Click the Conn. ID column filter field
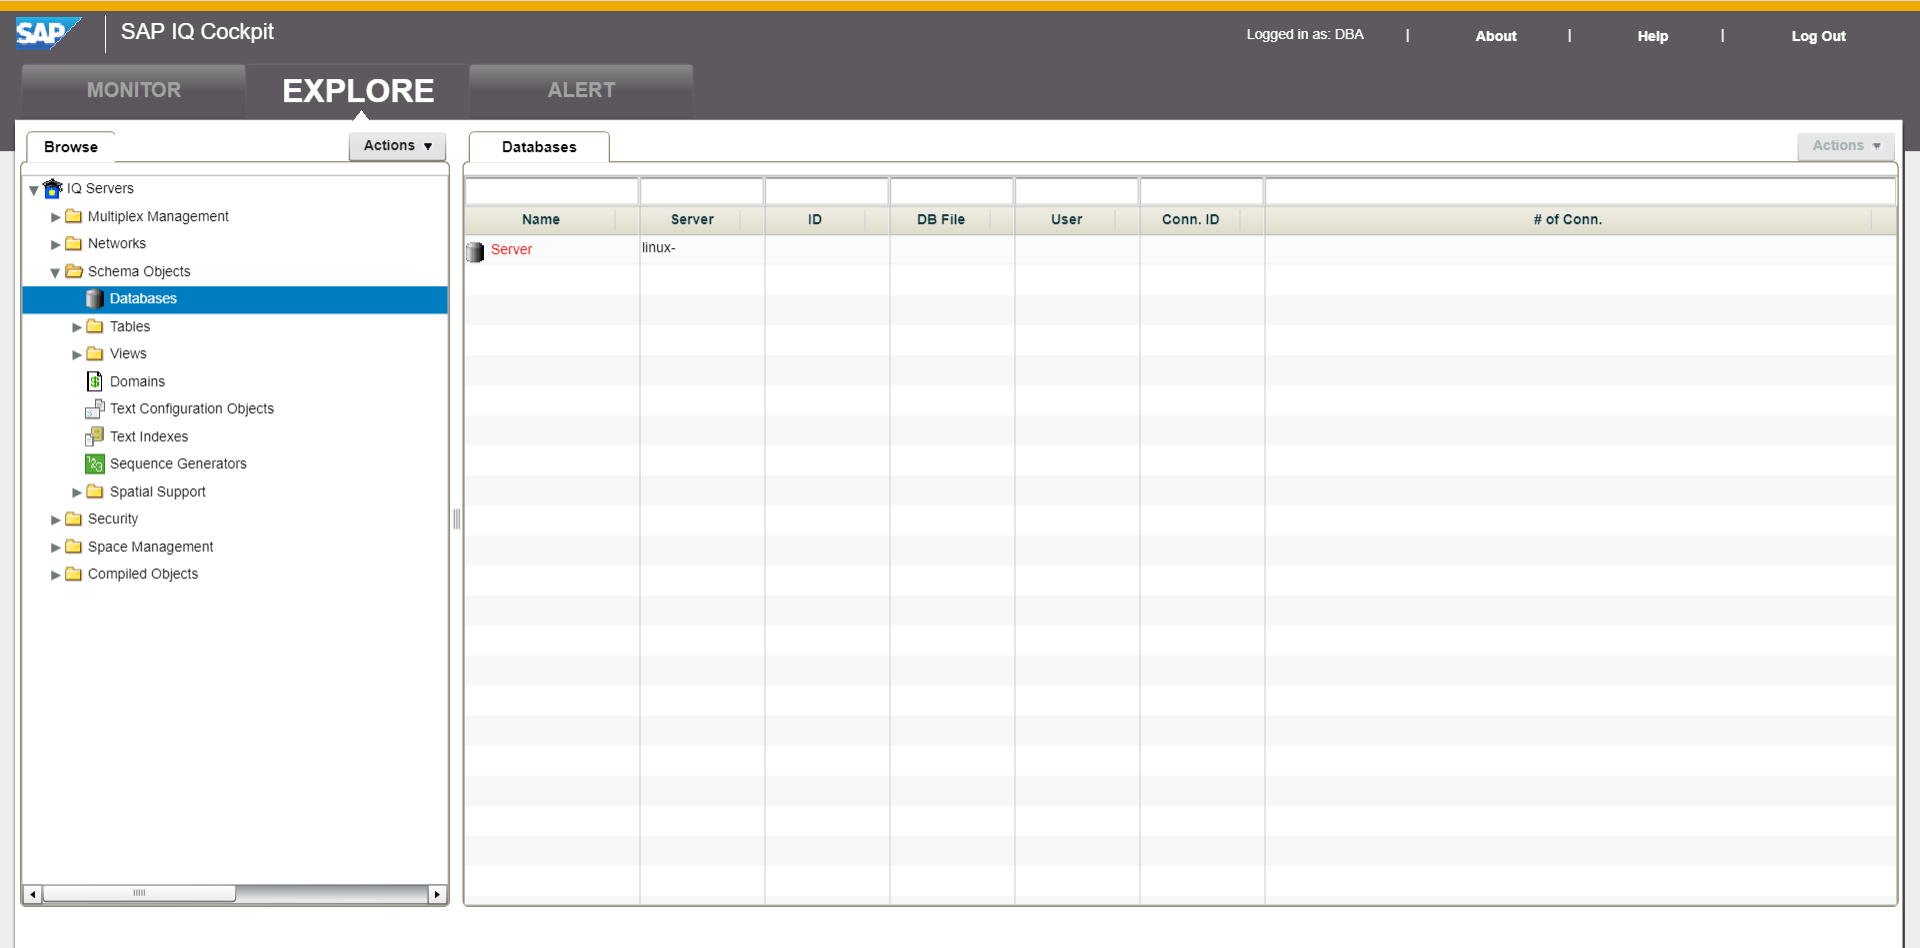The height and width of the screenshot is (948, 1920). click(1202, 191)
